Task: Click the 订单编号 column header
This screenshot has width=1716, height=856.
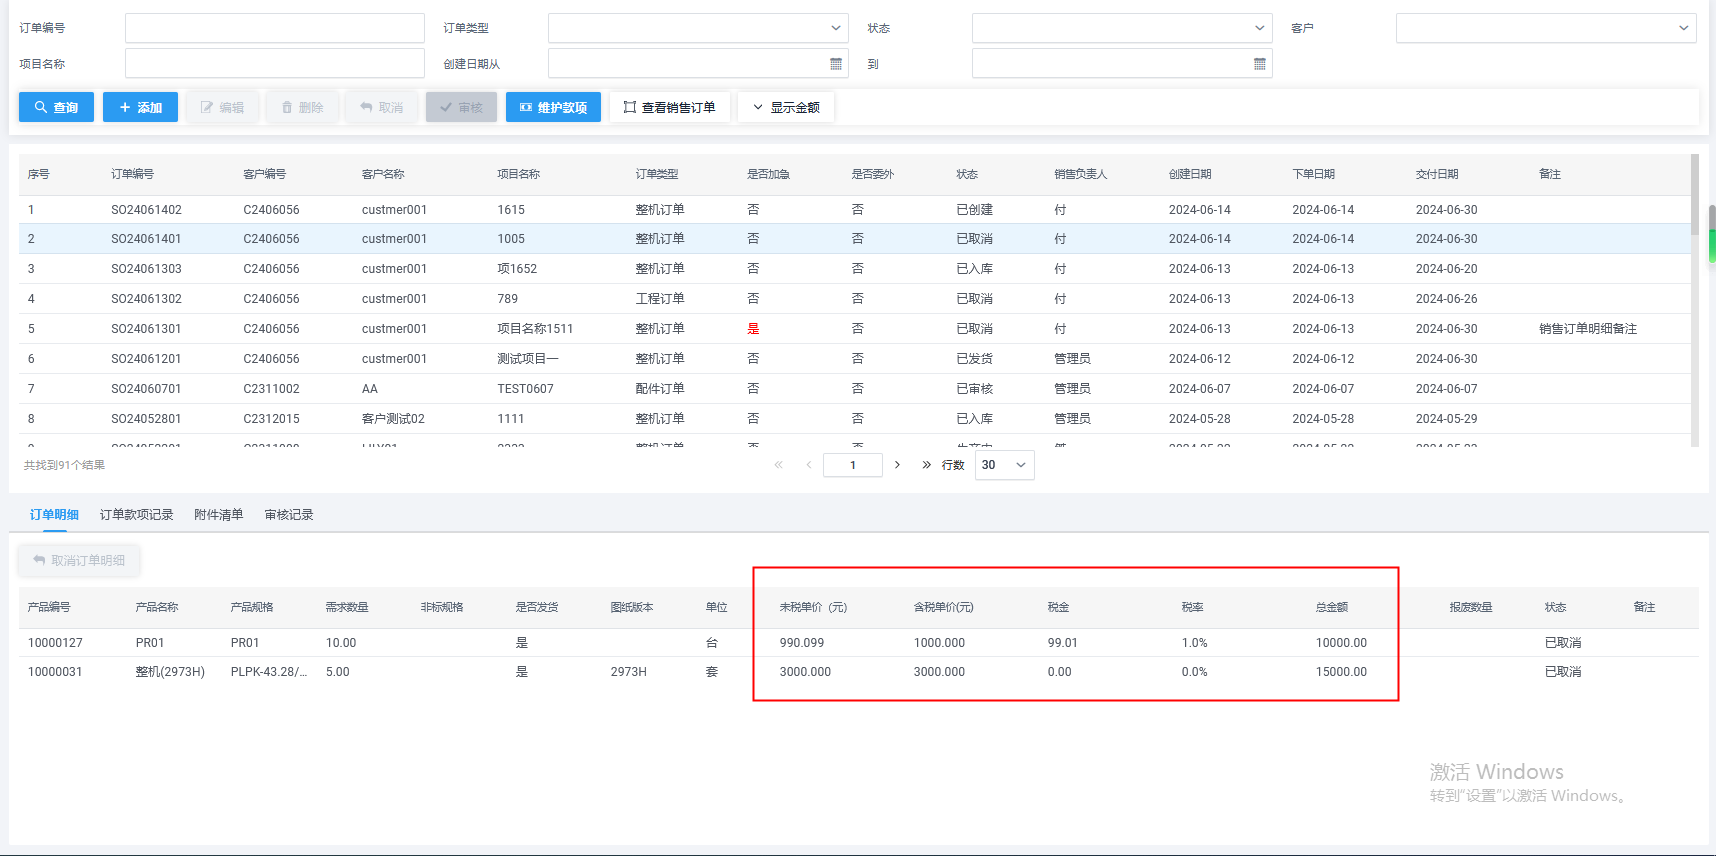Action: [x=132, y=174]
